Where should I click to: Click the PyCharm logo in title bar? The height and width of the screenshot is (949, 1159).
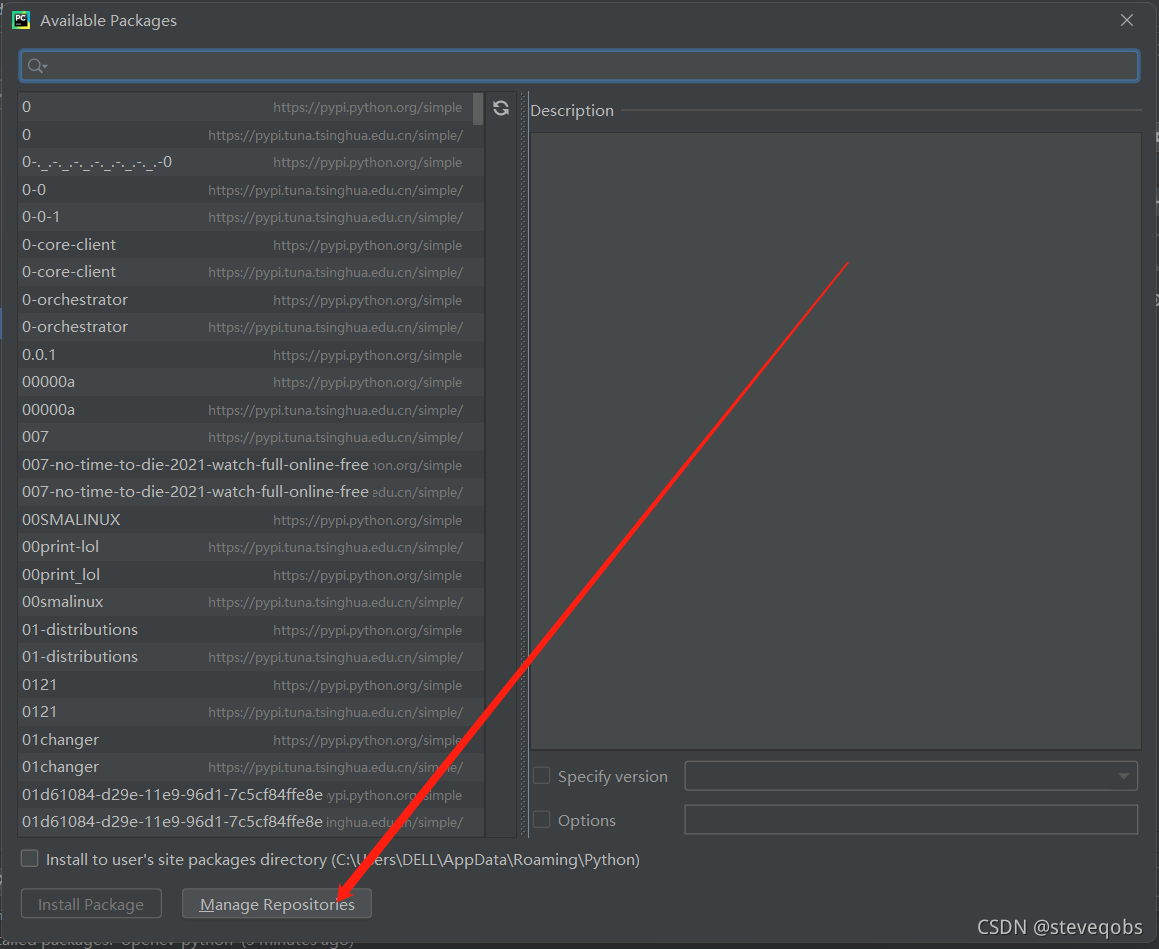[x=21, y=20]
